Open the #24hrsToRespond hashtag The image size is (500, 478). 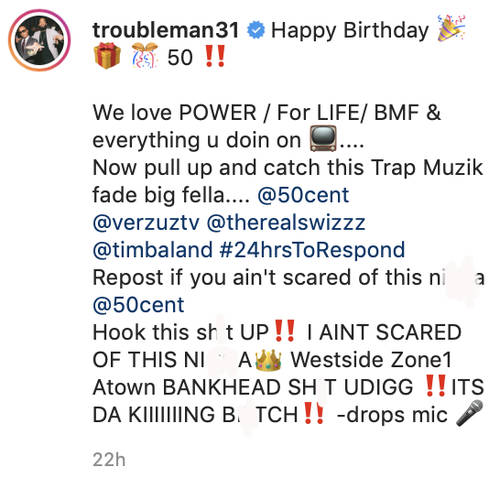312,250
